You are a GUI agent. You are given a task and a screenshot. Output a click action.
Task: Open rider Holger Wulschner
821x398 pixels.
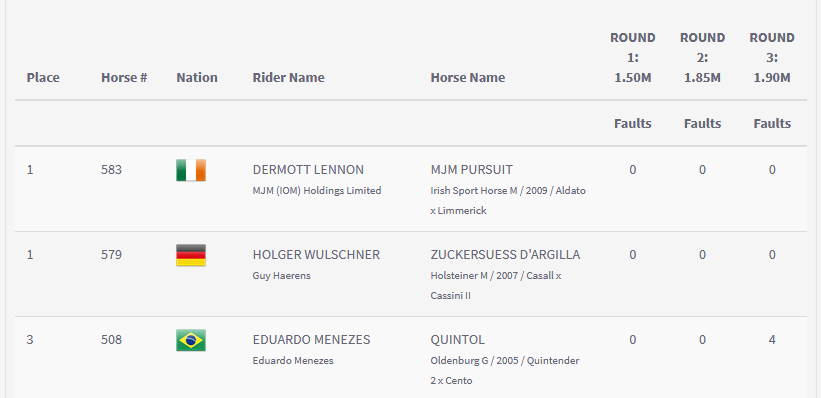[316, 255]
